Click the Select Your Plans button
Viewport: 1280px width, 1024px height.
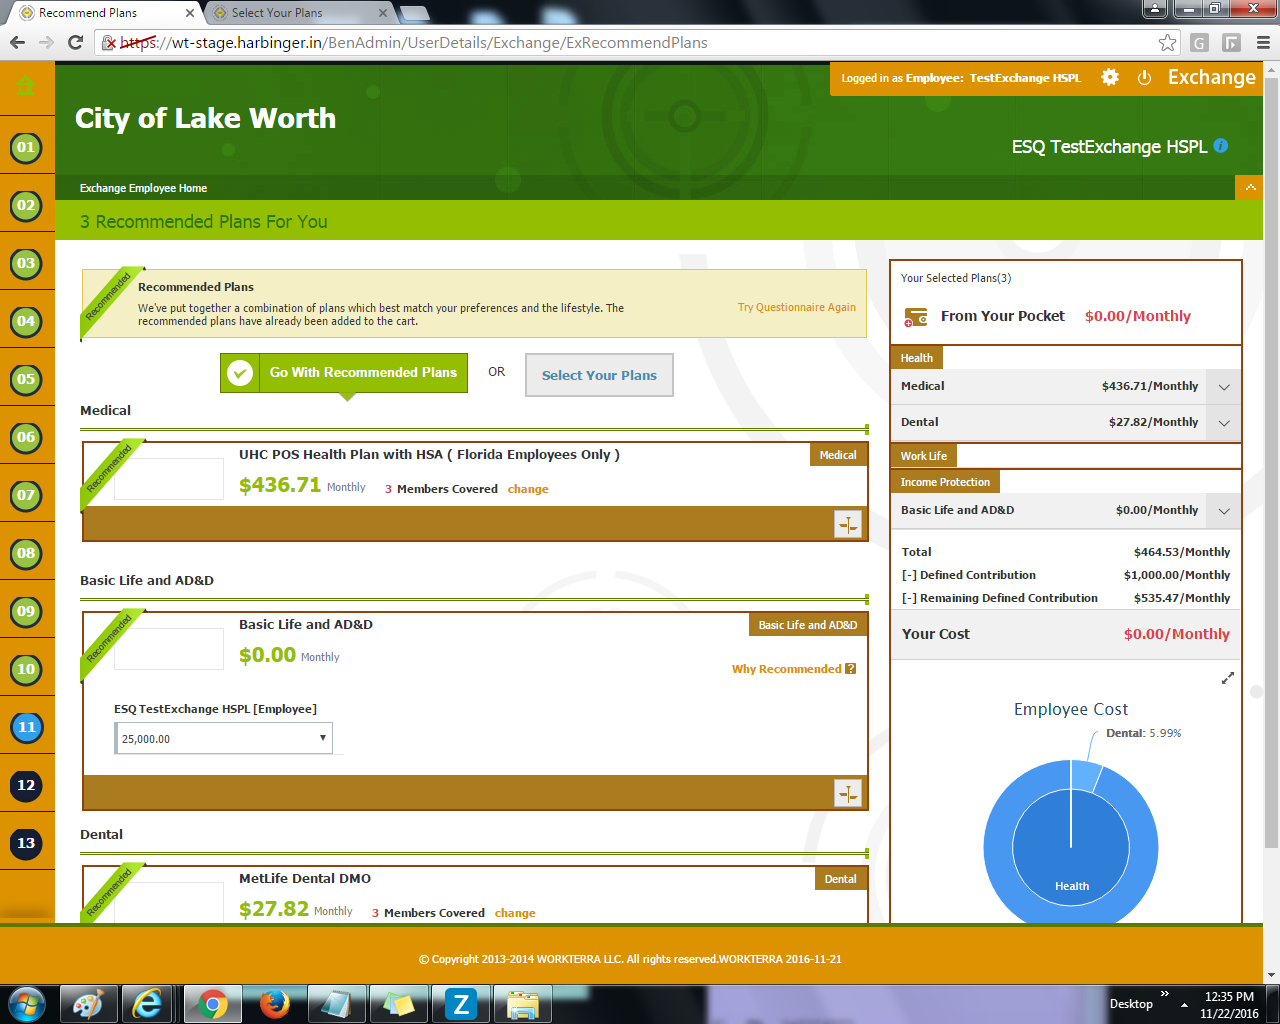[x=599, y=375]
